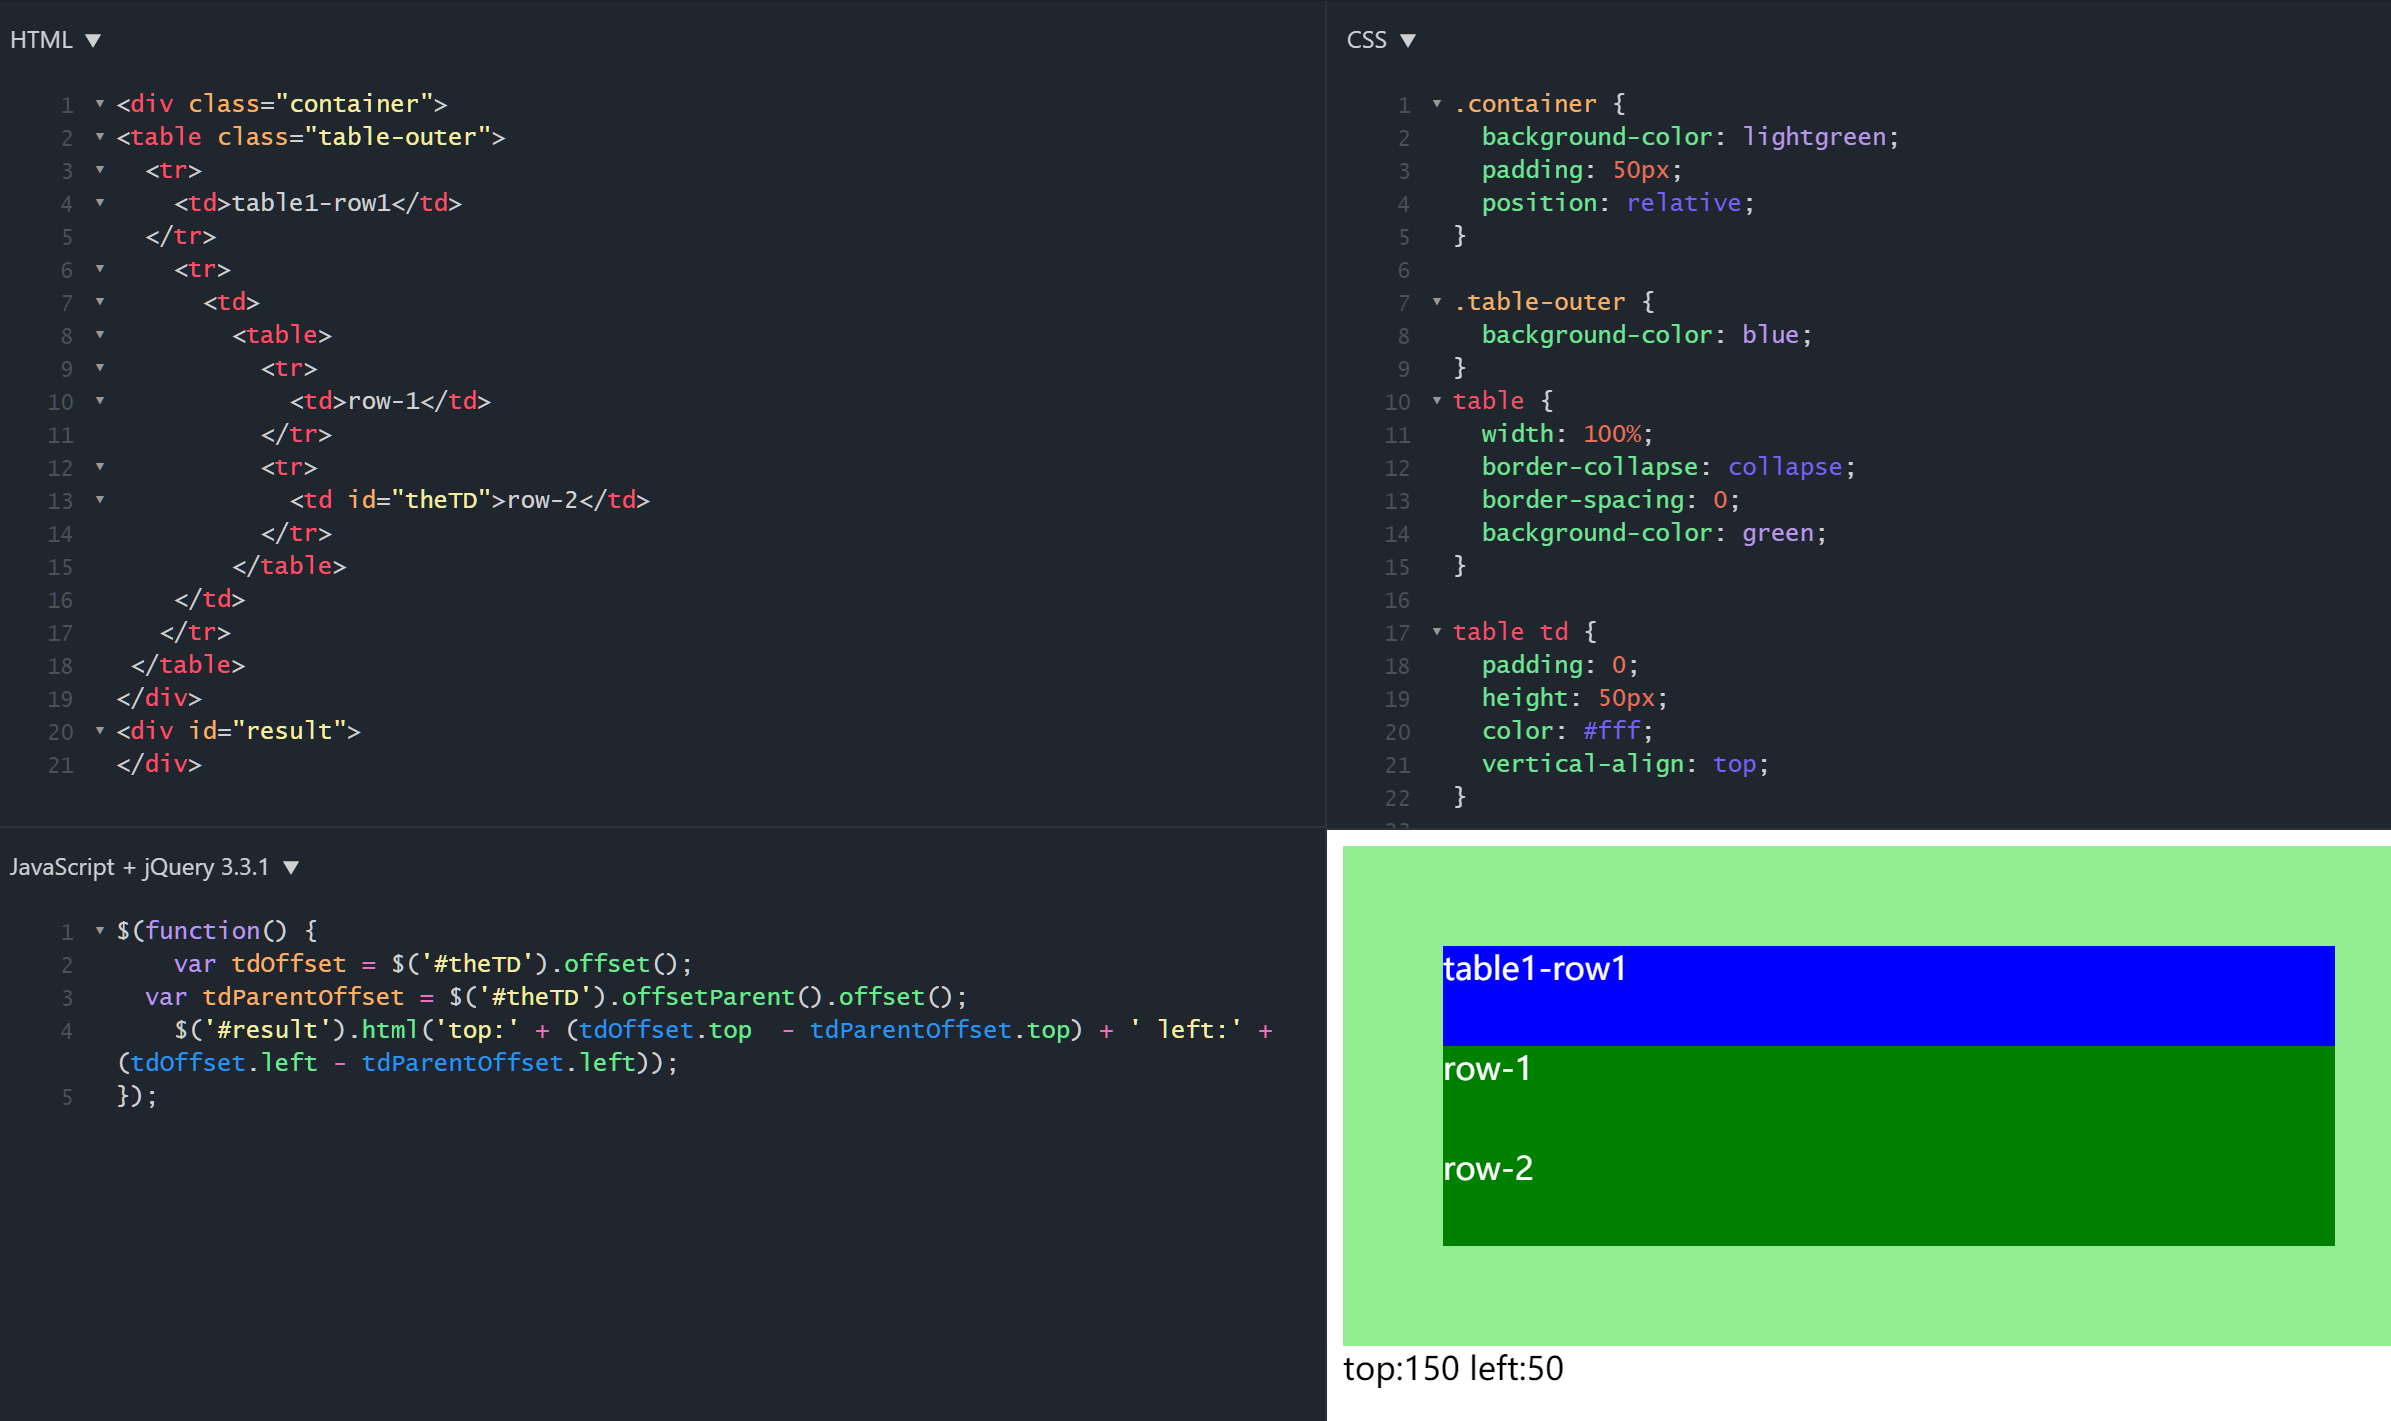Collapse the table CSS rule fold arrow on line 10
This screenshot has height=1421, width=2391.
coord(1437,401)
